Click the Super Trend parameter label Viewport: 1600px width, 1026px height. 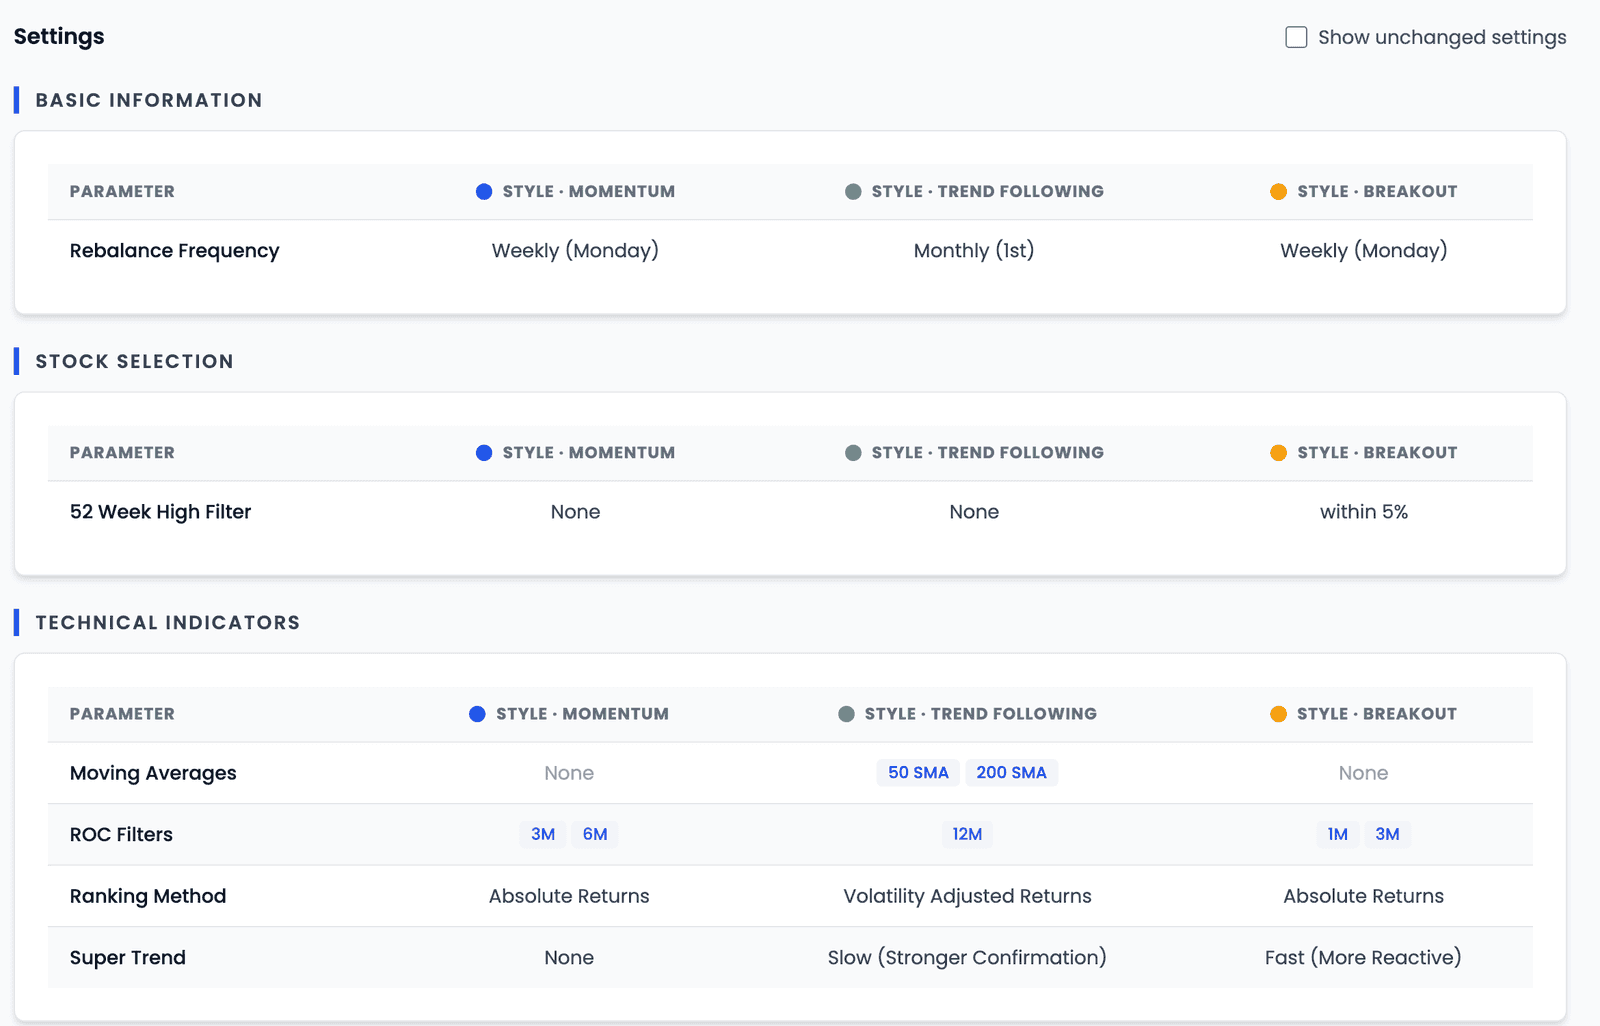(128, 957)
